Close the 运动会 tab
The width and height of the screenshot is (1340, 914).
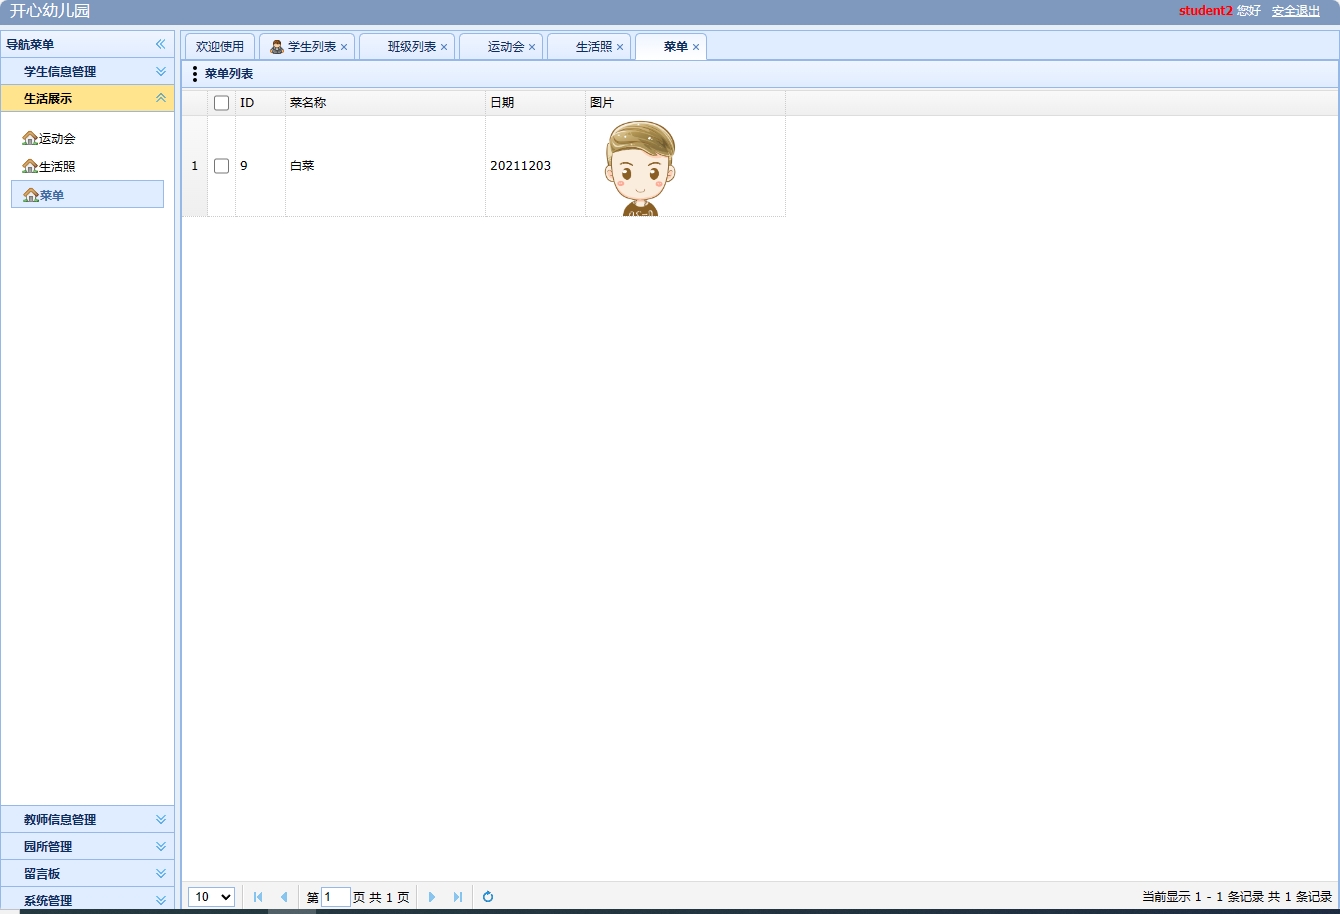(532, 47)
